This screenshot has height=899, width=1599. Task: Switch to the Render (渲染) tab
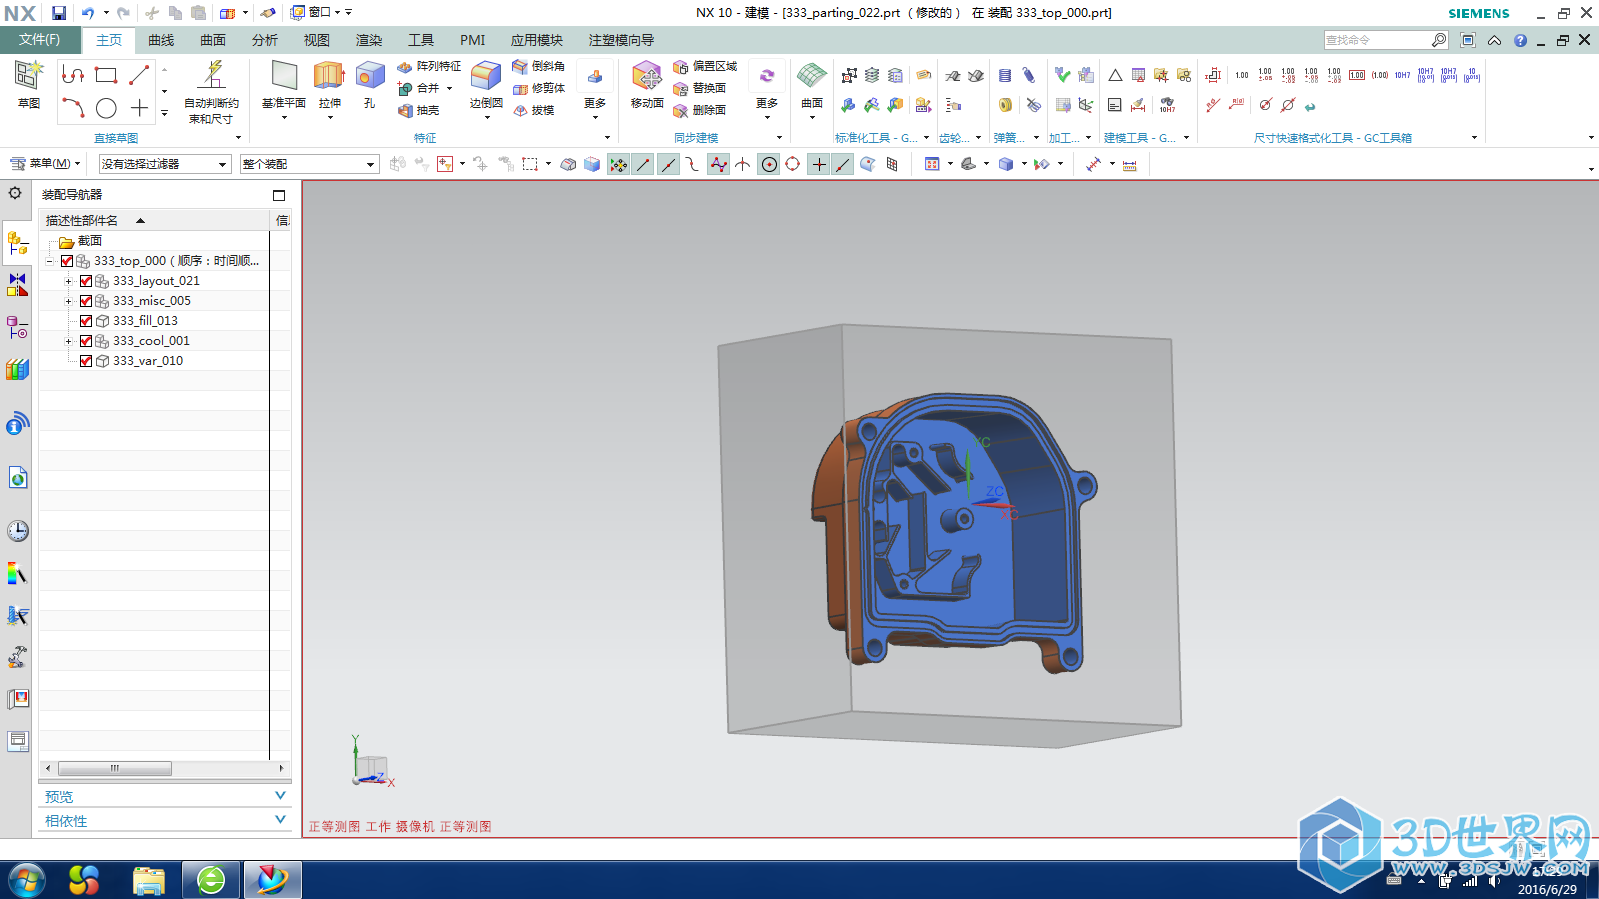(x=369, y=40)
